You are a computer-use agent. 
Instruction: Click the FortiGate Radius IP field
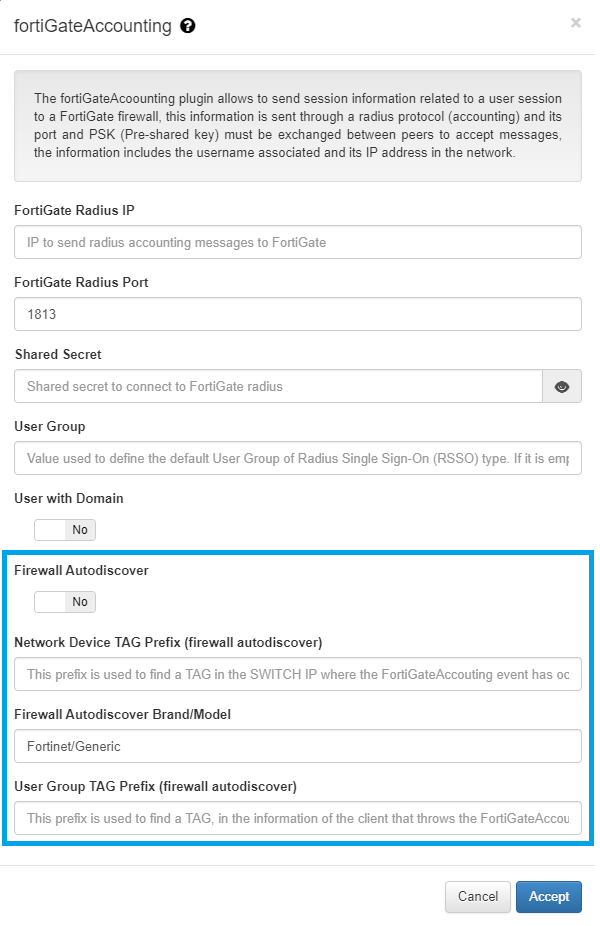(298, 242)
